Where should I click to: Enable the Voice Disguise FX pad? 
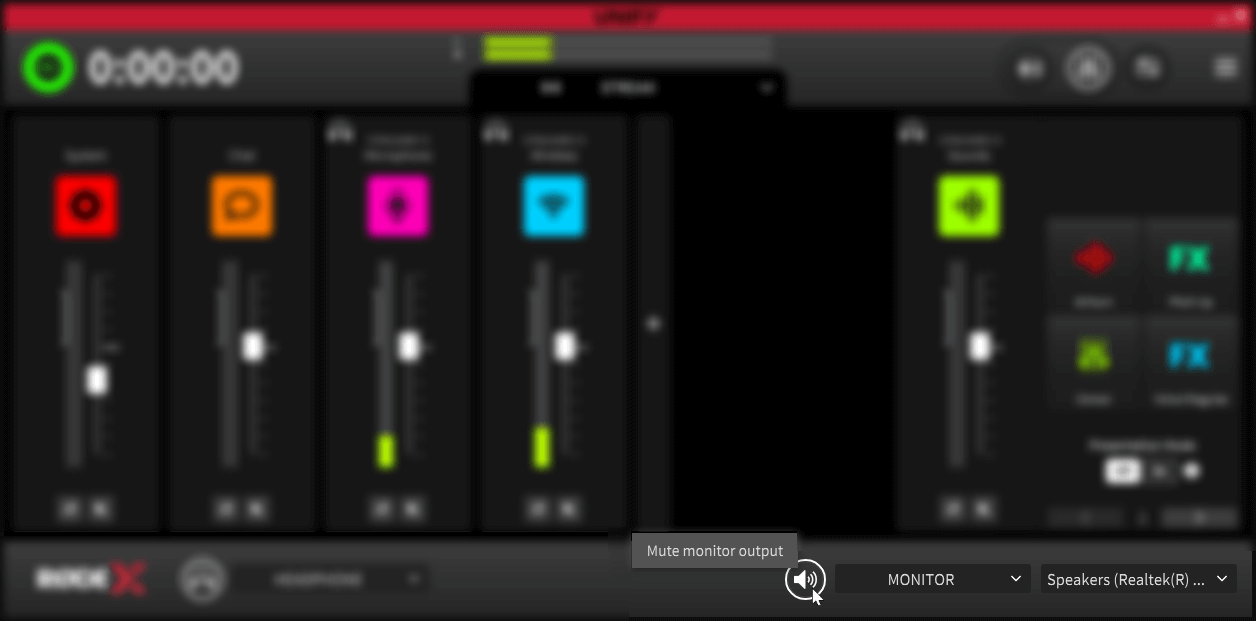[x=1189, y=357]
